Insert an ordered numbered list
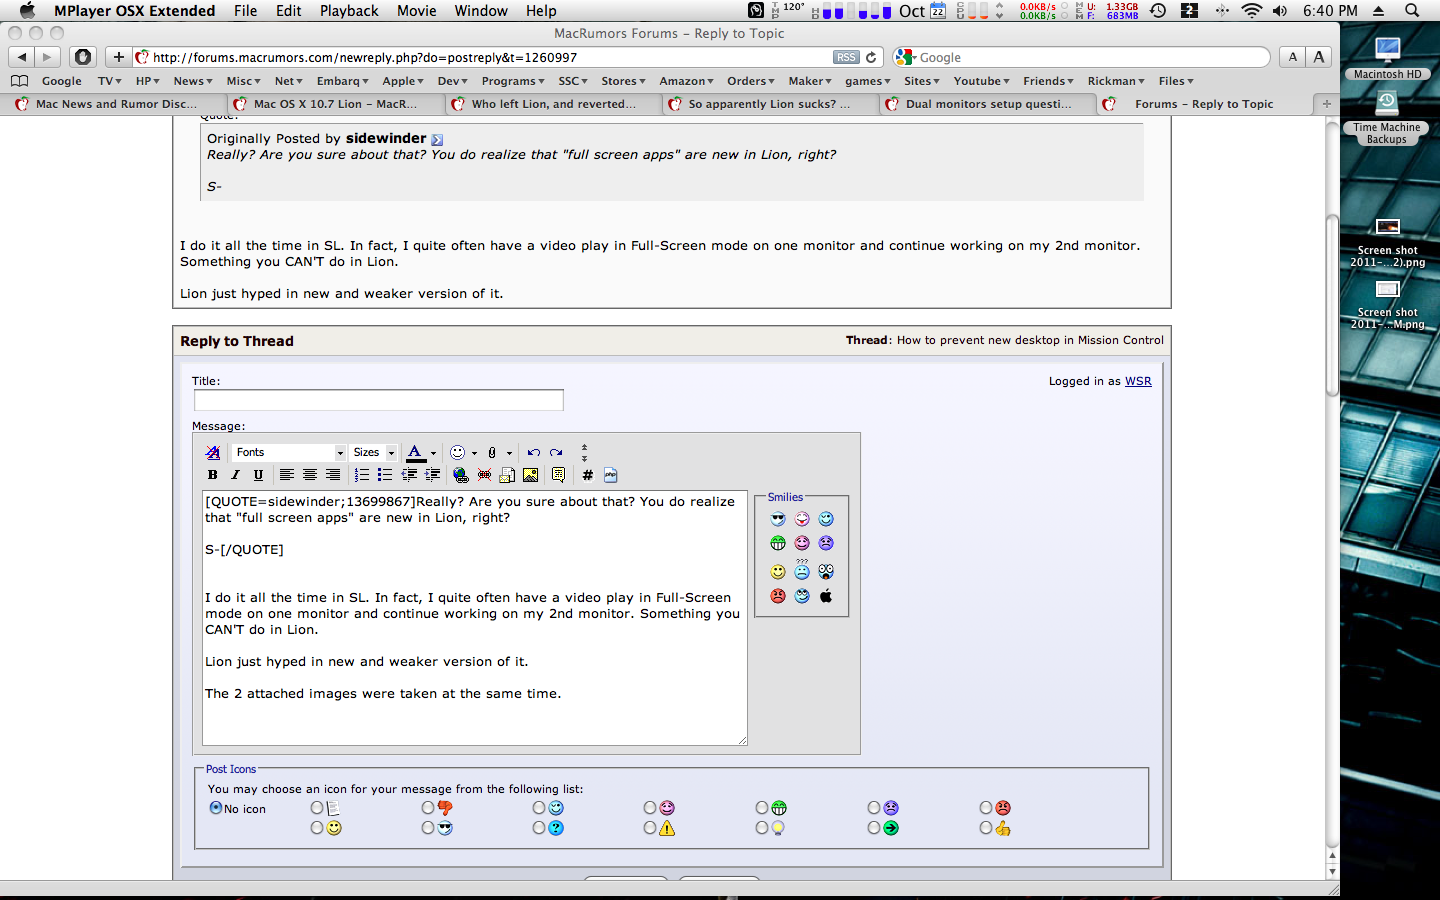Image resolution: width=1440 pixels, height=900 pixels. (362, 475)
